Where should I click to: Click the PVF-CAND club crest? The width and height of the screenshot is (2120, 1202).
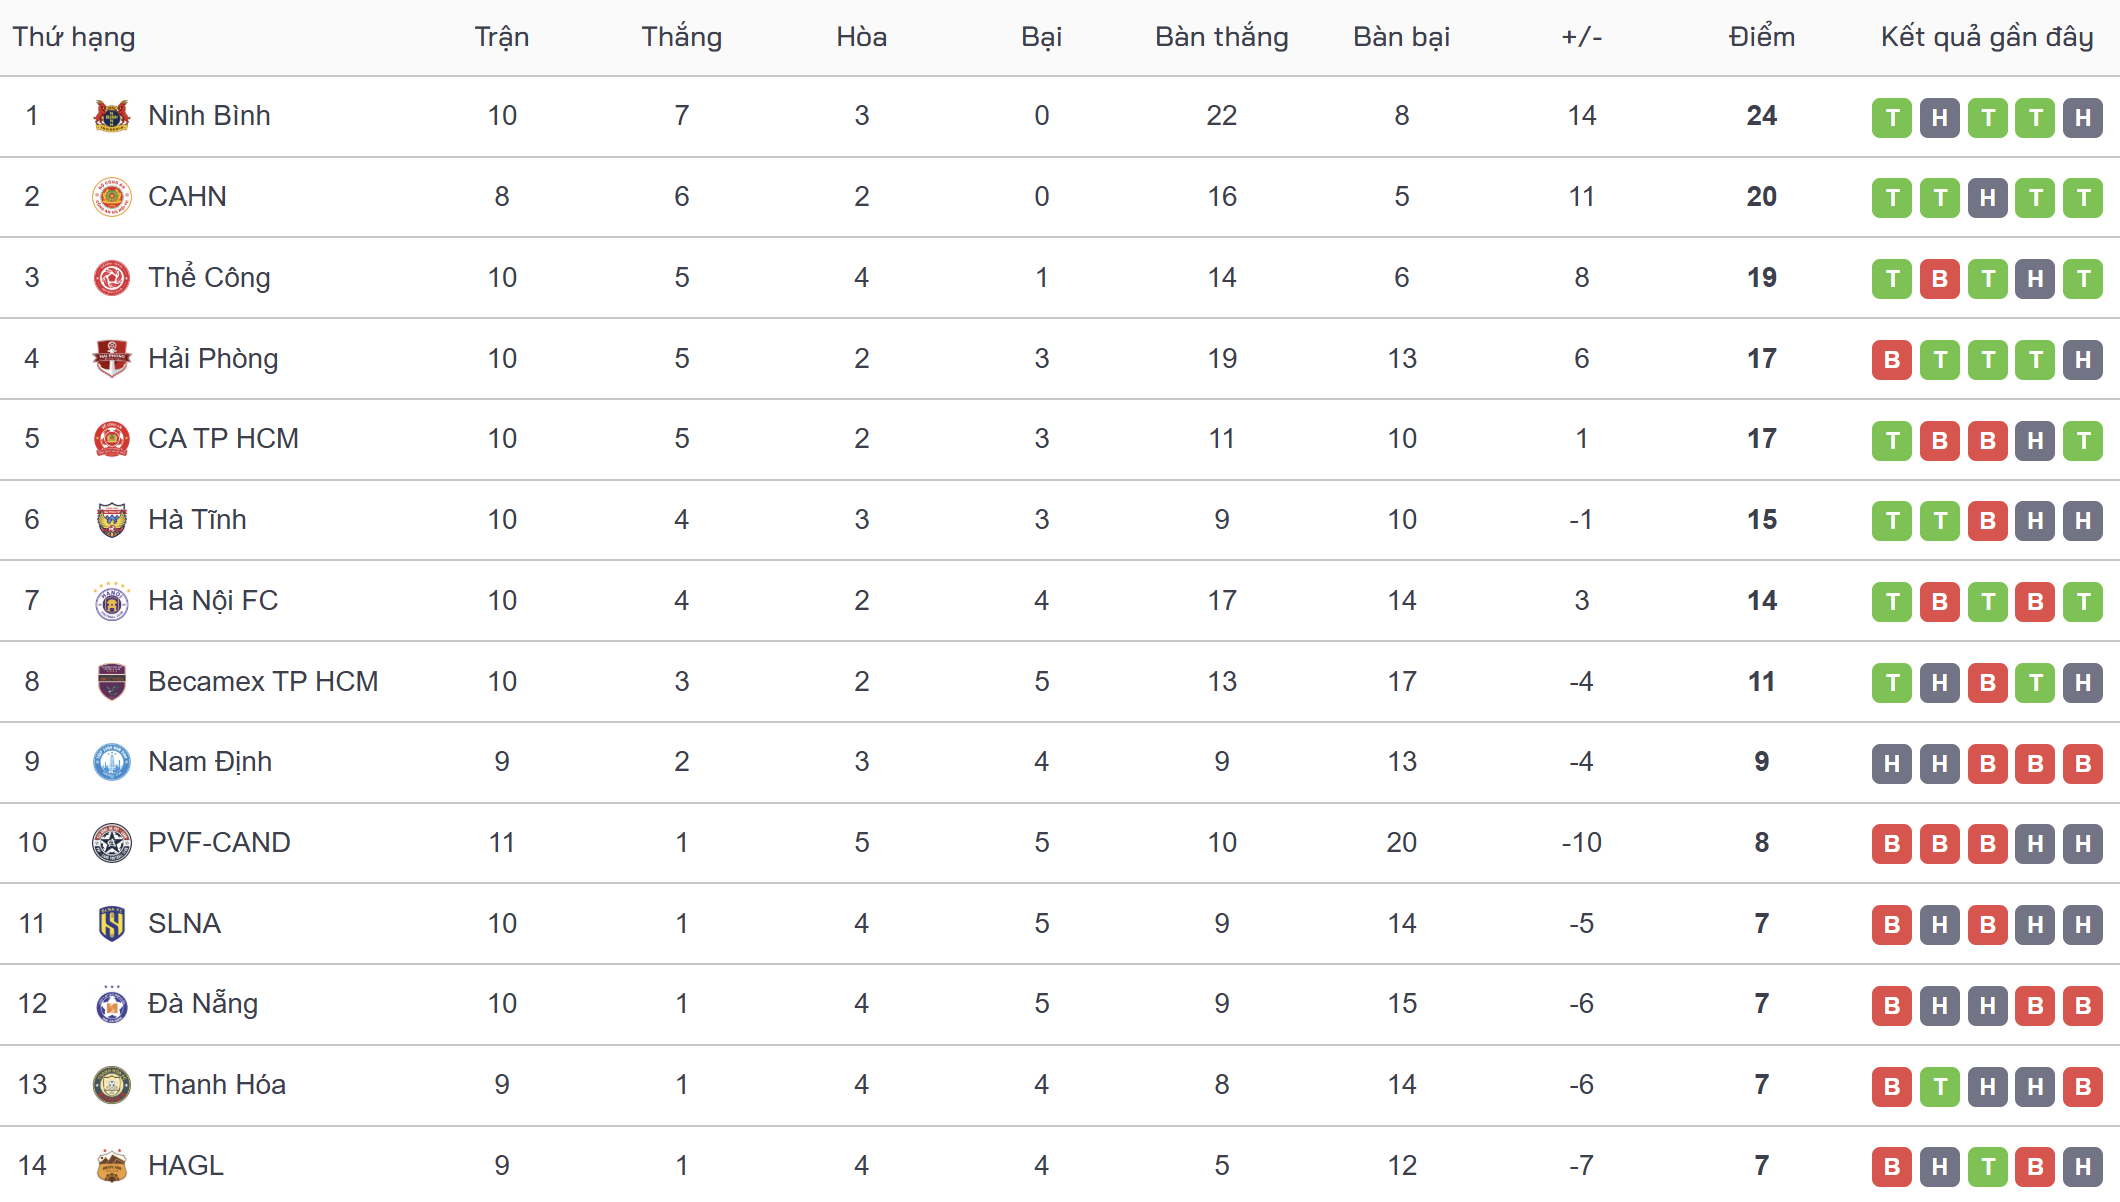pos(111,843)
